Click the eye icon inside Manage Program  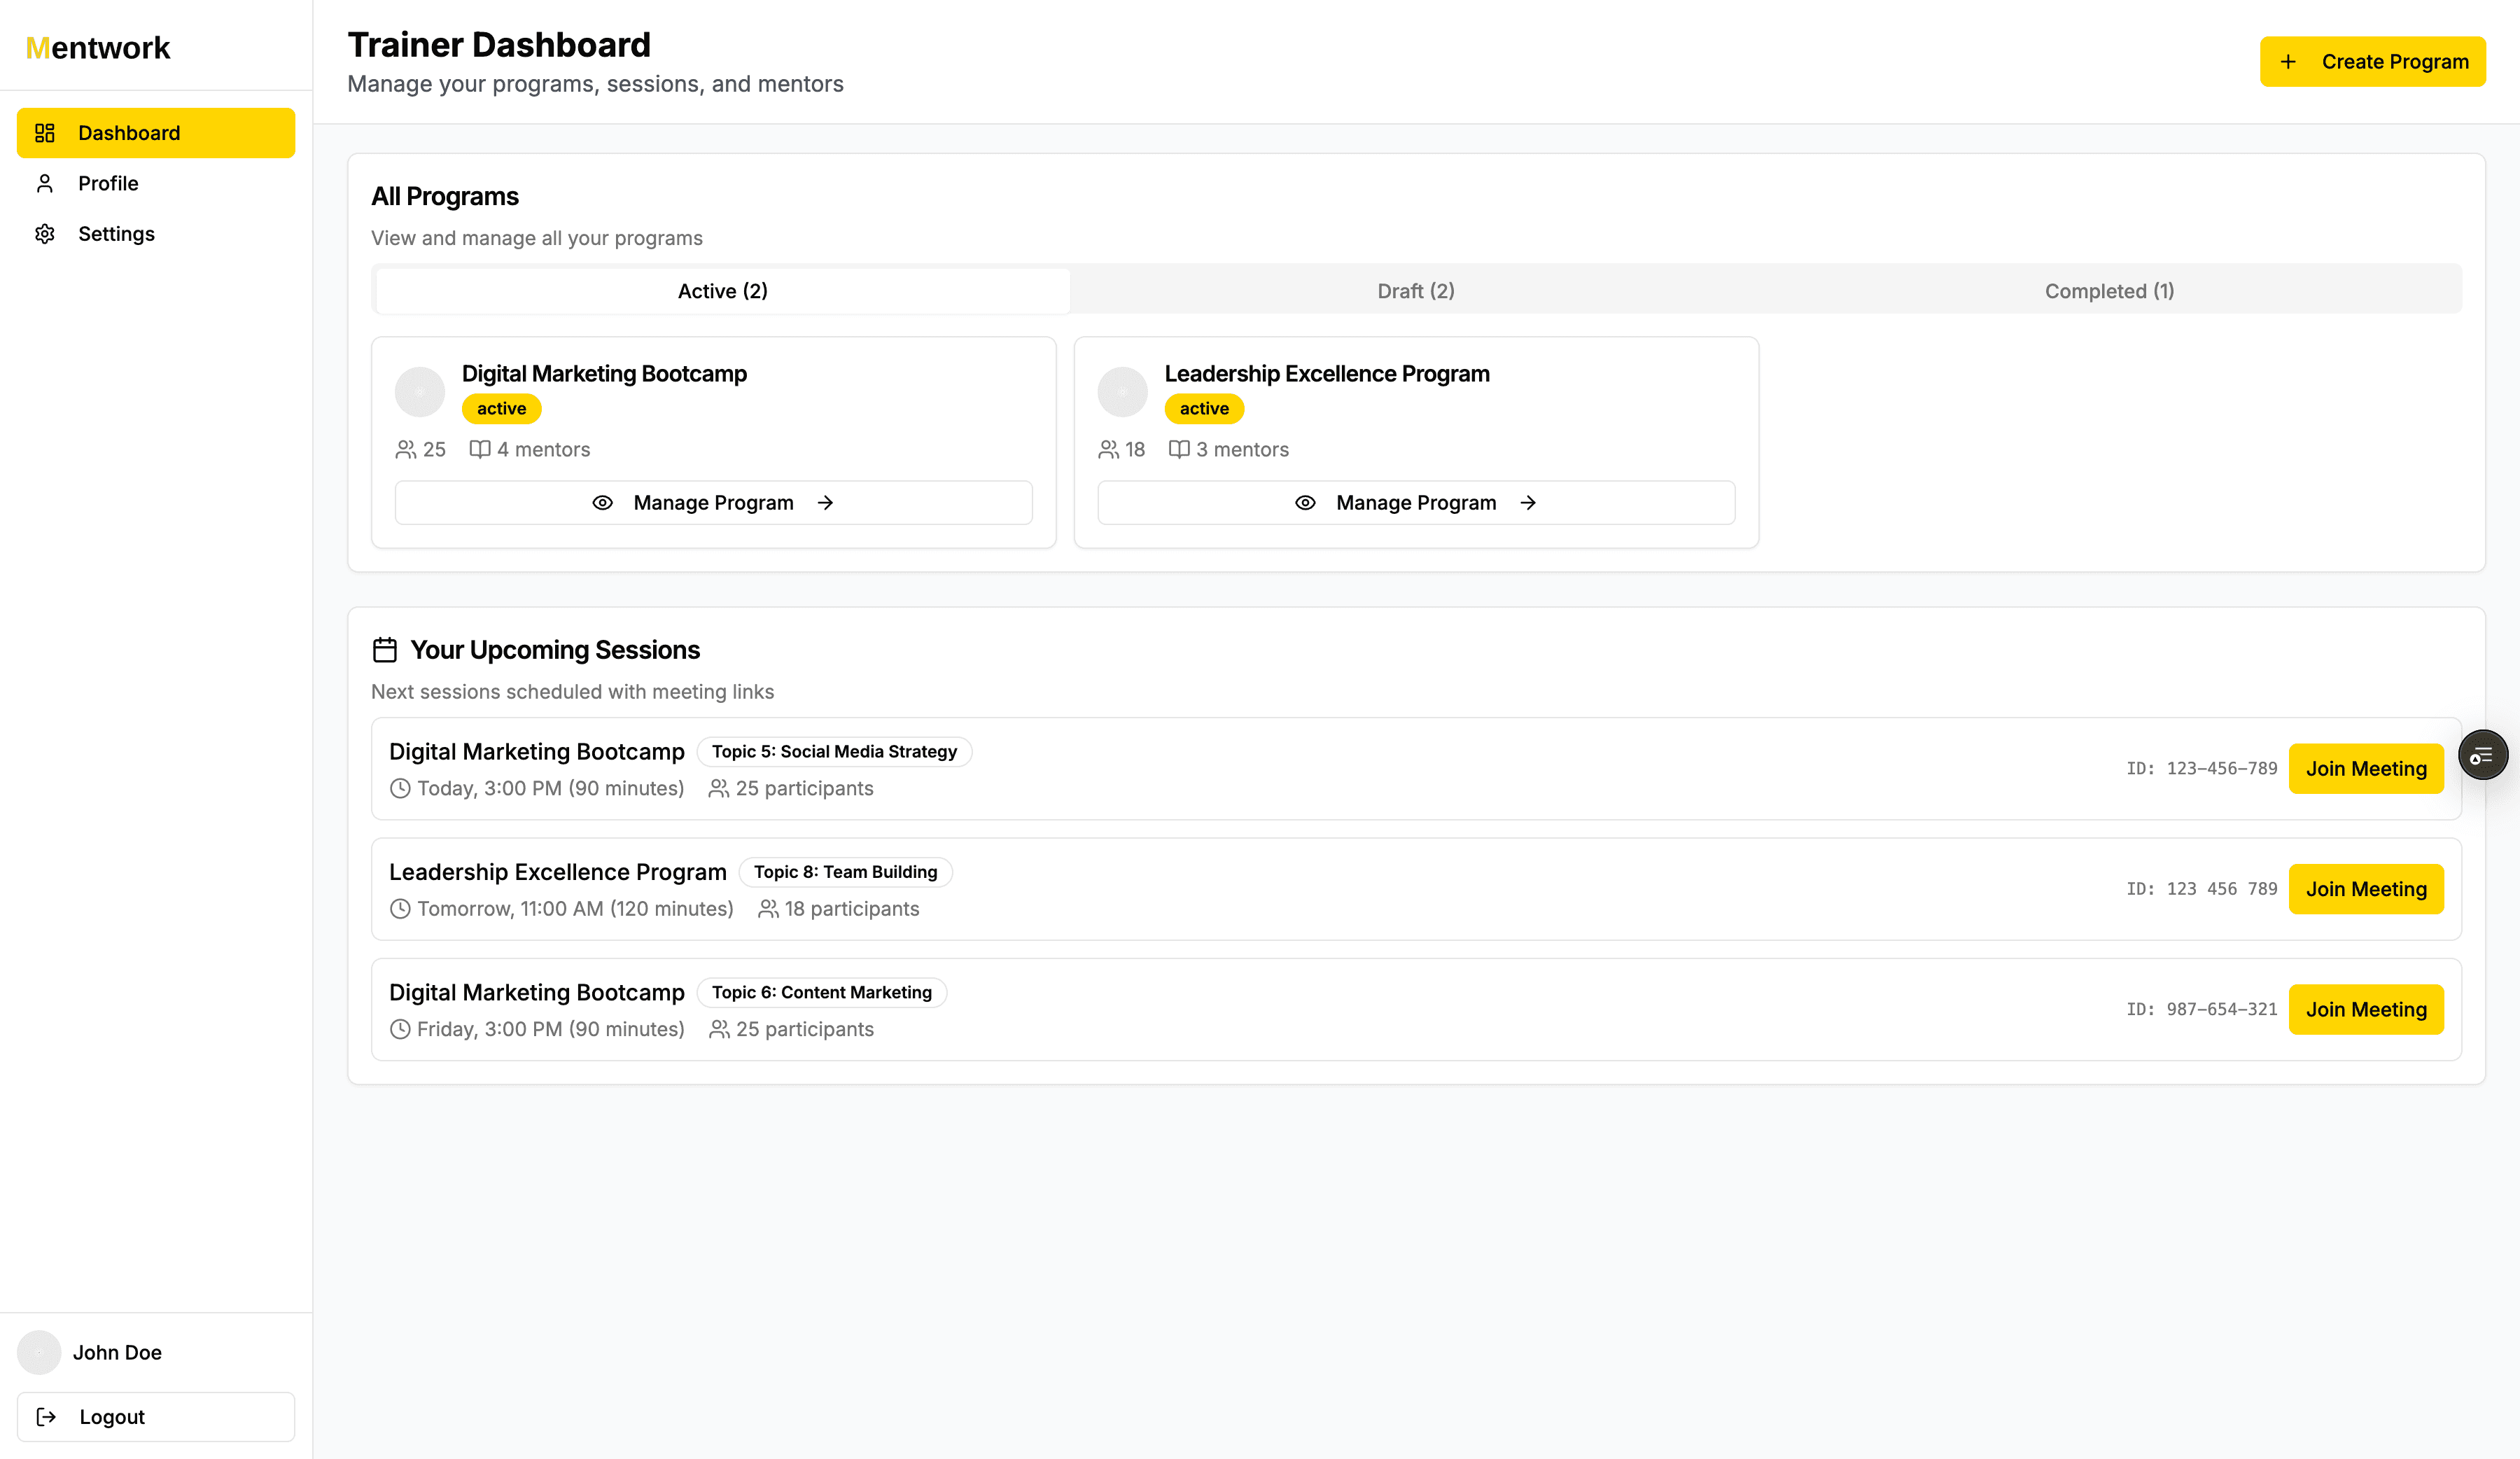603,503
